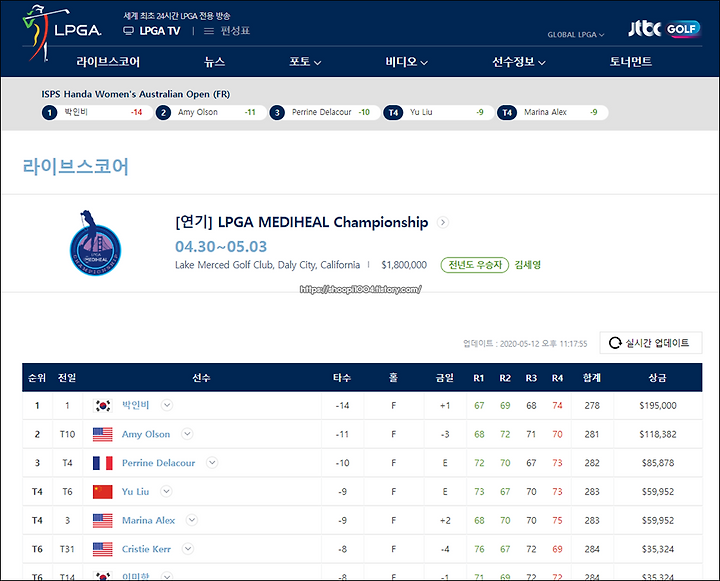This screenshot has width=720, height=581.
Task: Click Perrine Delacour's total 282
Action: pyautogui.click(x=592, y=463)
